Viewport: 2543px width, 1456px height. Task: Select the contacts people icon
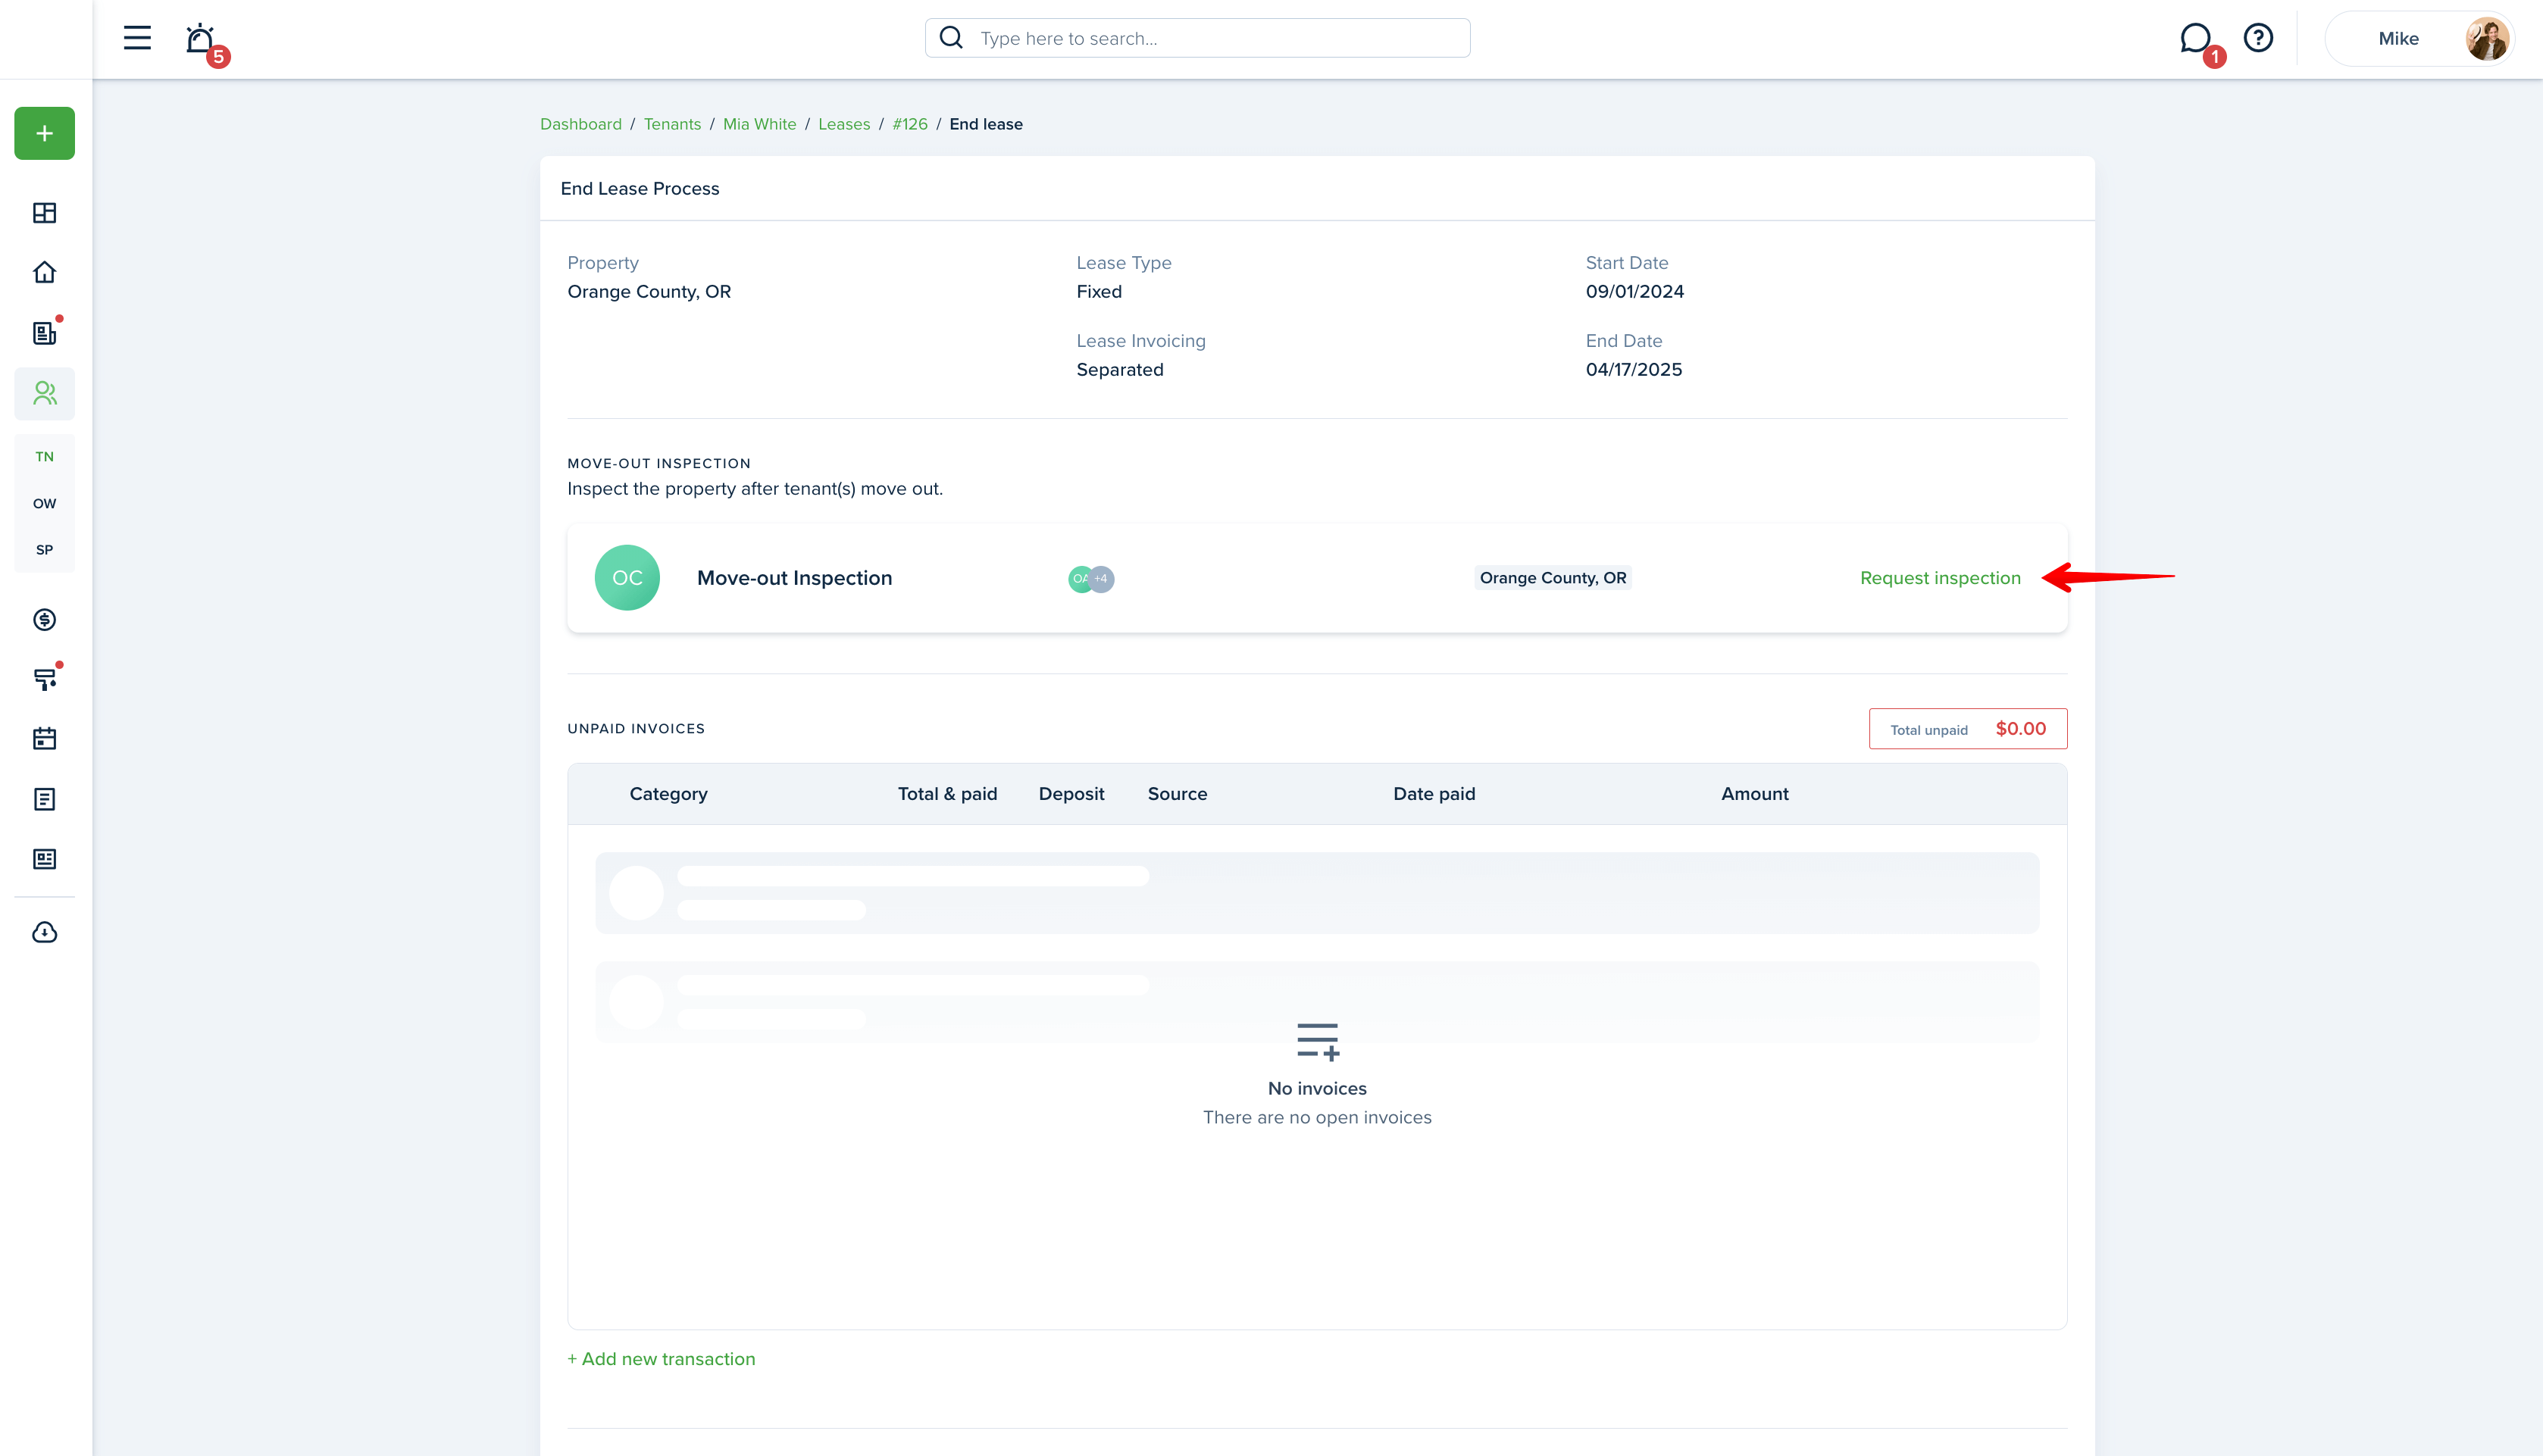pyautogui.click(x=44, y=393)
